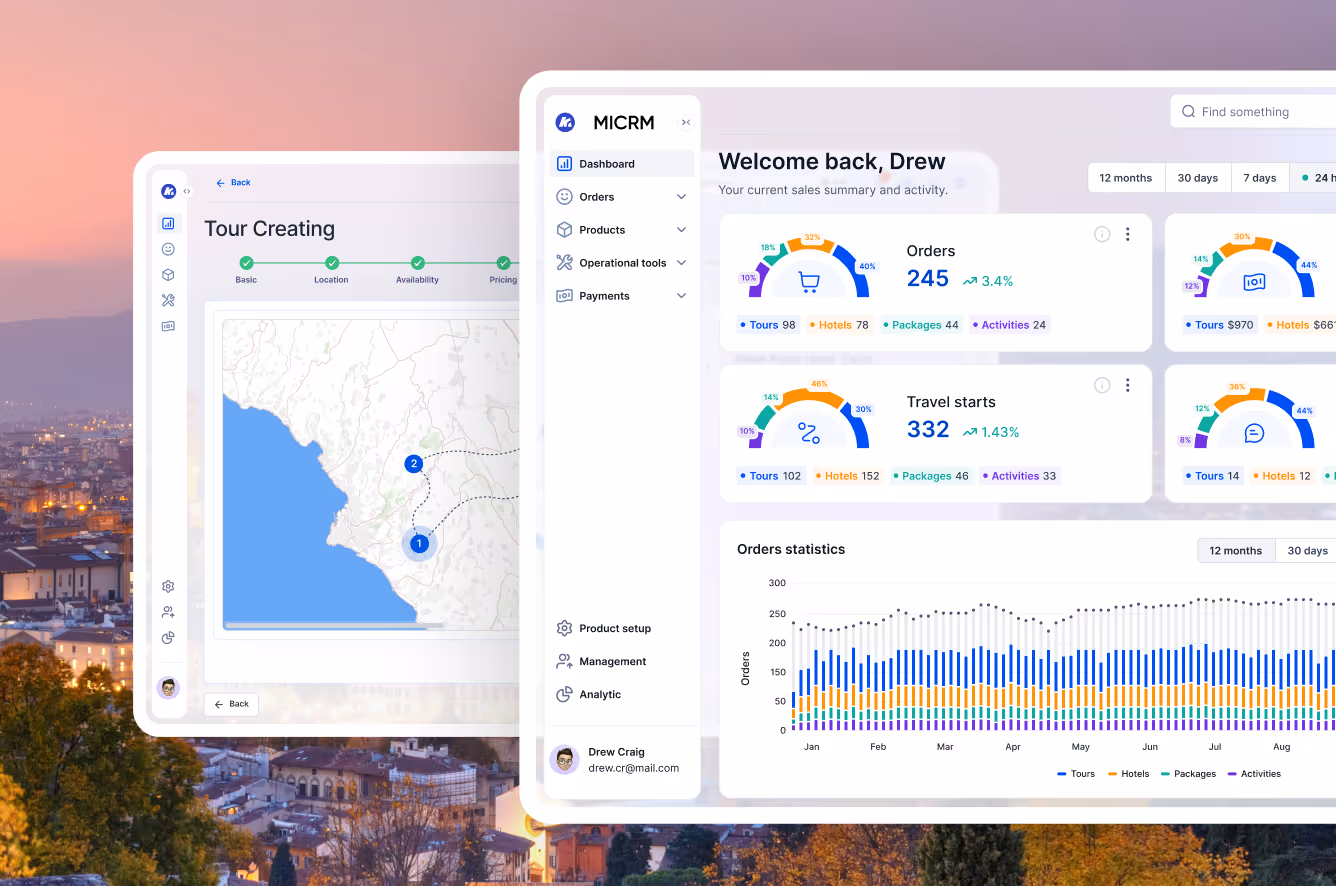Screen dimensions: 1336x886
Task: Click the Operational tools wrench icon
Action: pos(564,263)
